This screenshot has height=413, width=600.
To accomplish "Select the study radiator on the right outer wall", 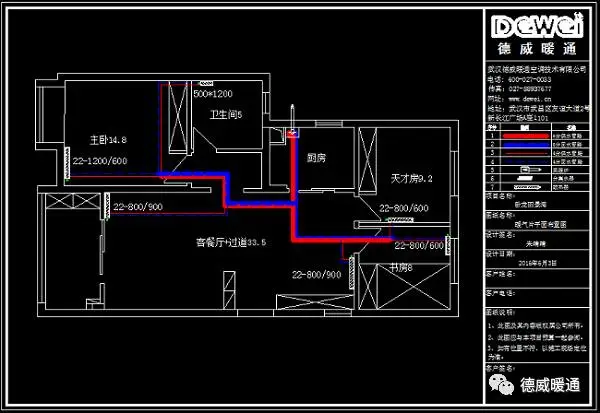I will (447, 245).
